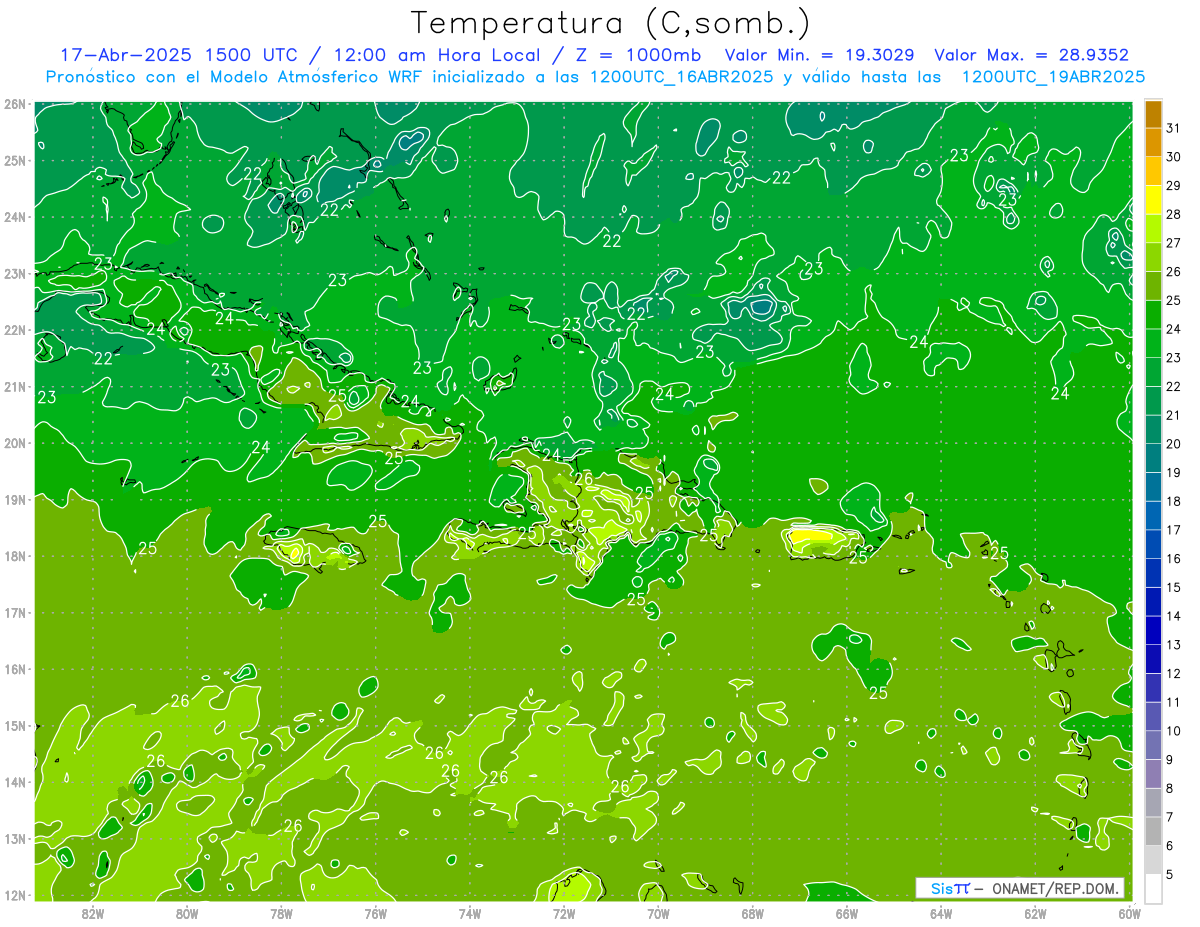Click the 70W longitude axis label

[x=657, y=913]
